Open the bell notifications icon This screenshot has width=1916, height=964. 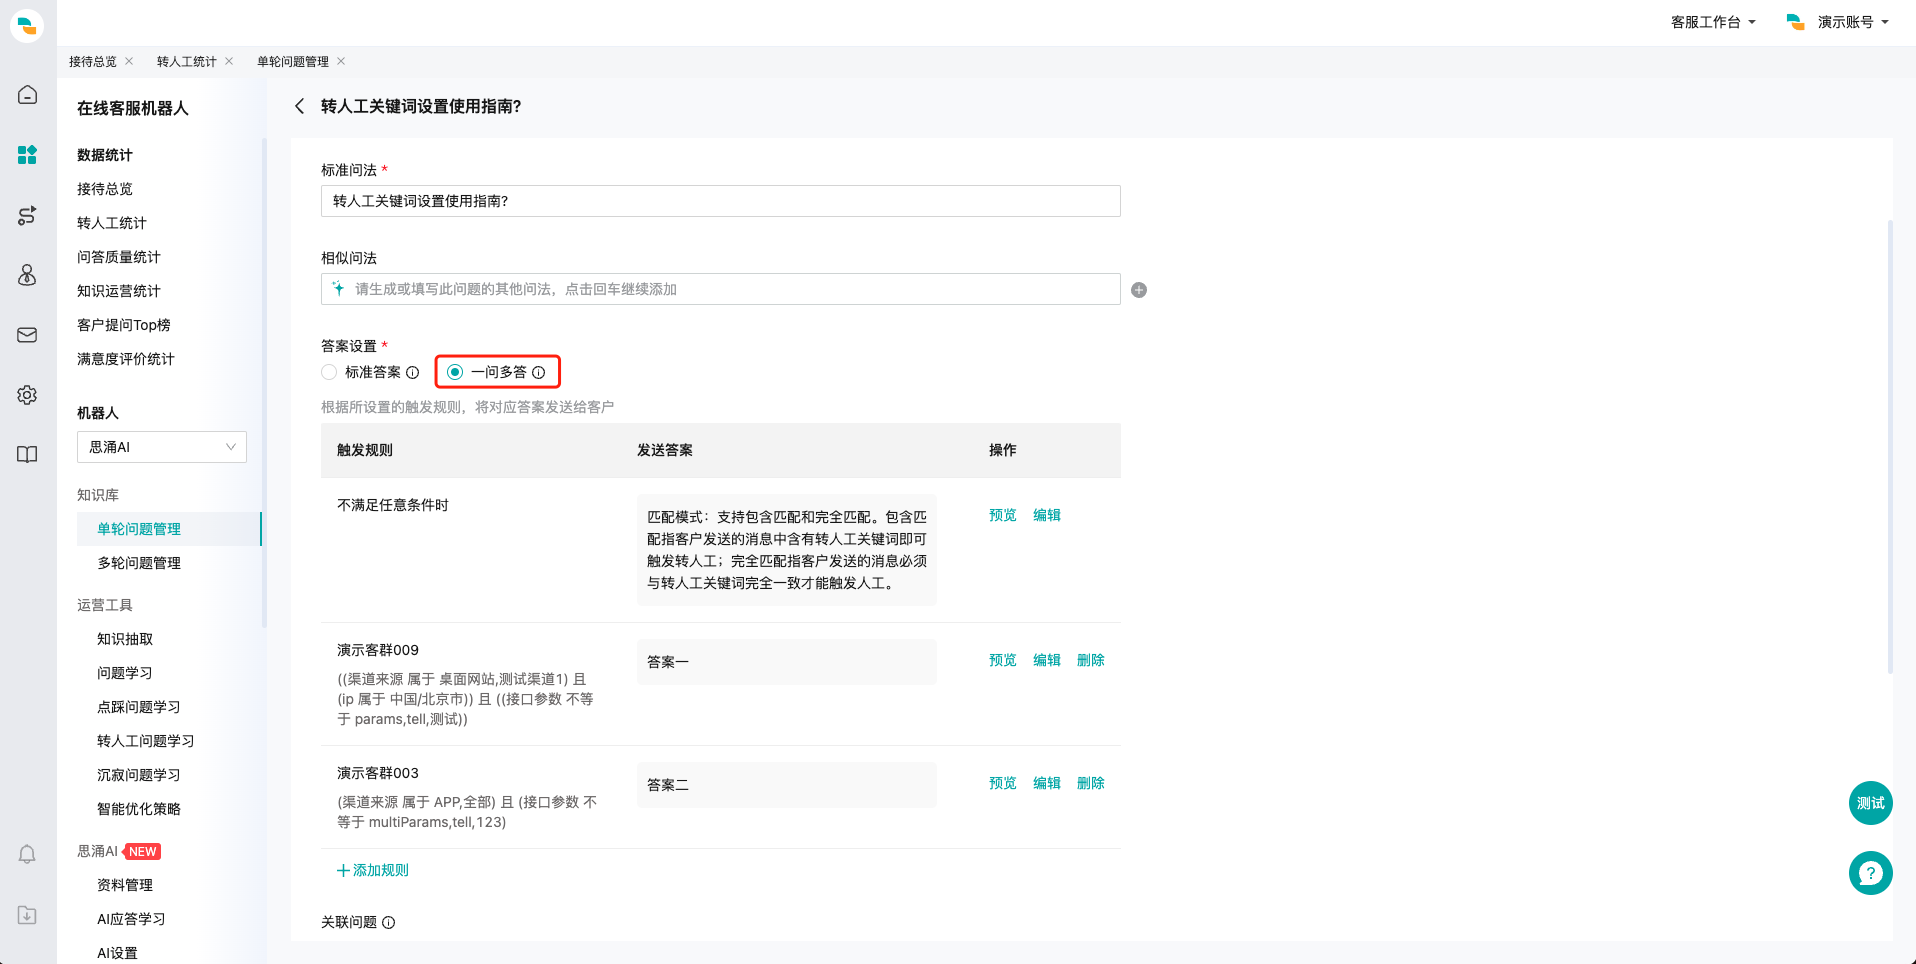click(x=27, y=855)
